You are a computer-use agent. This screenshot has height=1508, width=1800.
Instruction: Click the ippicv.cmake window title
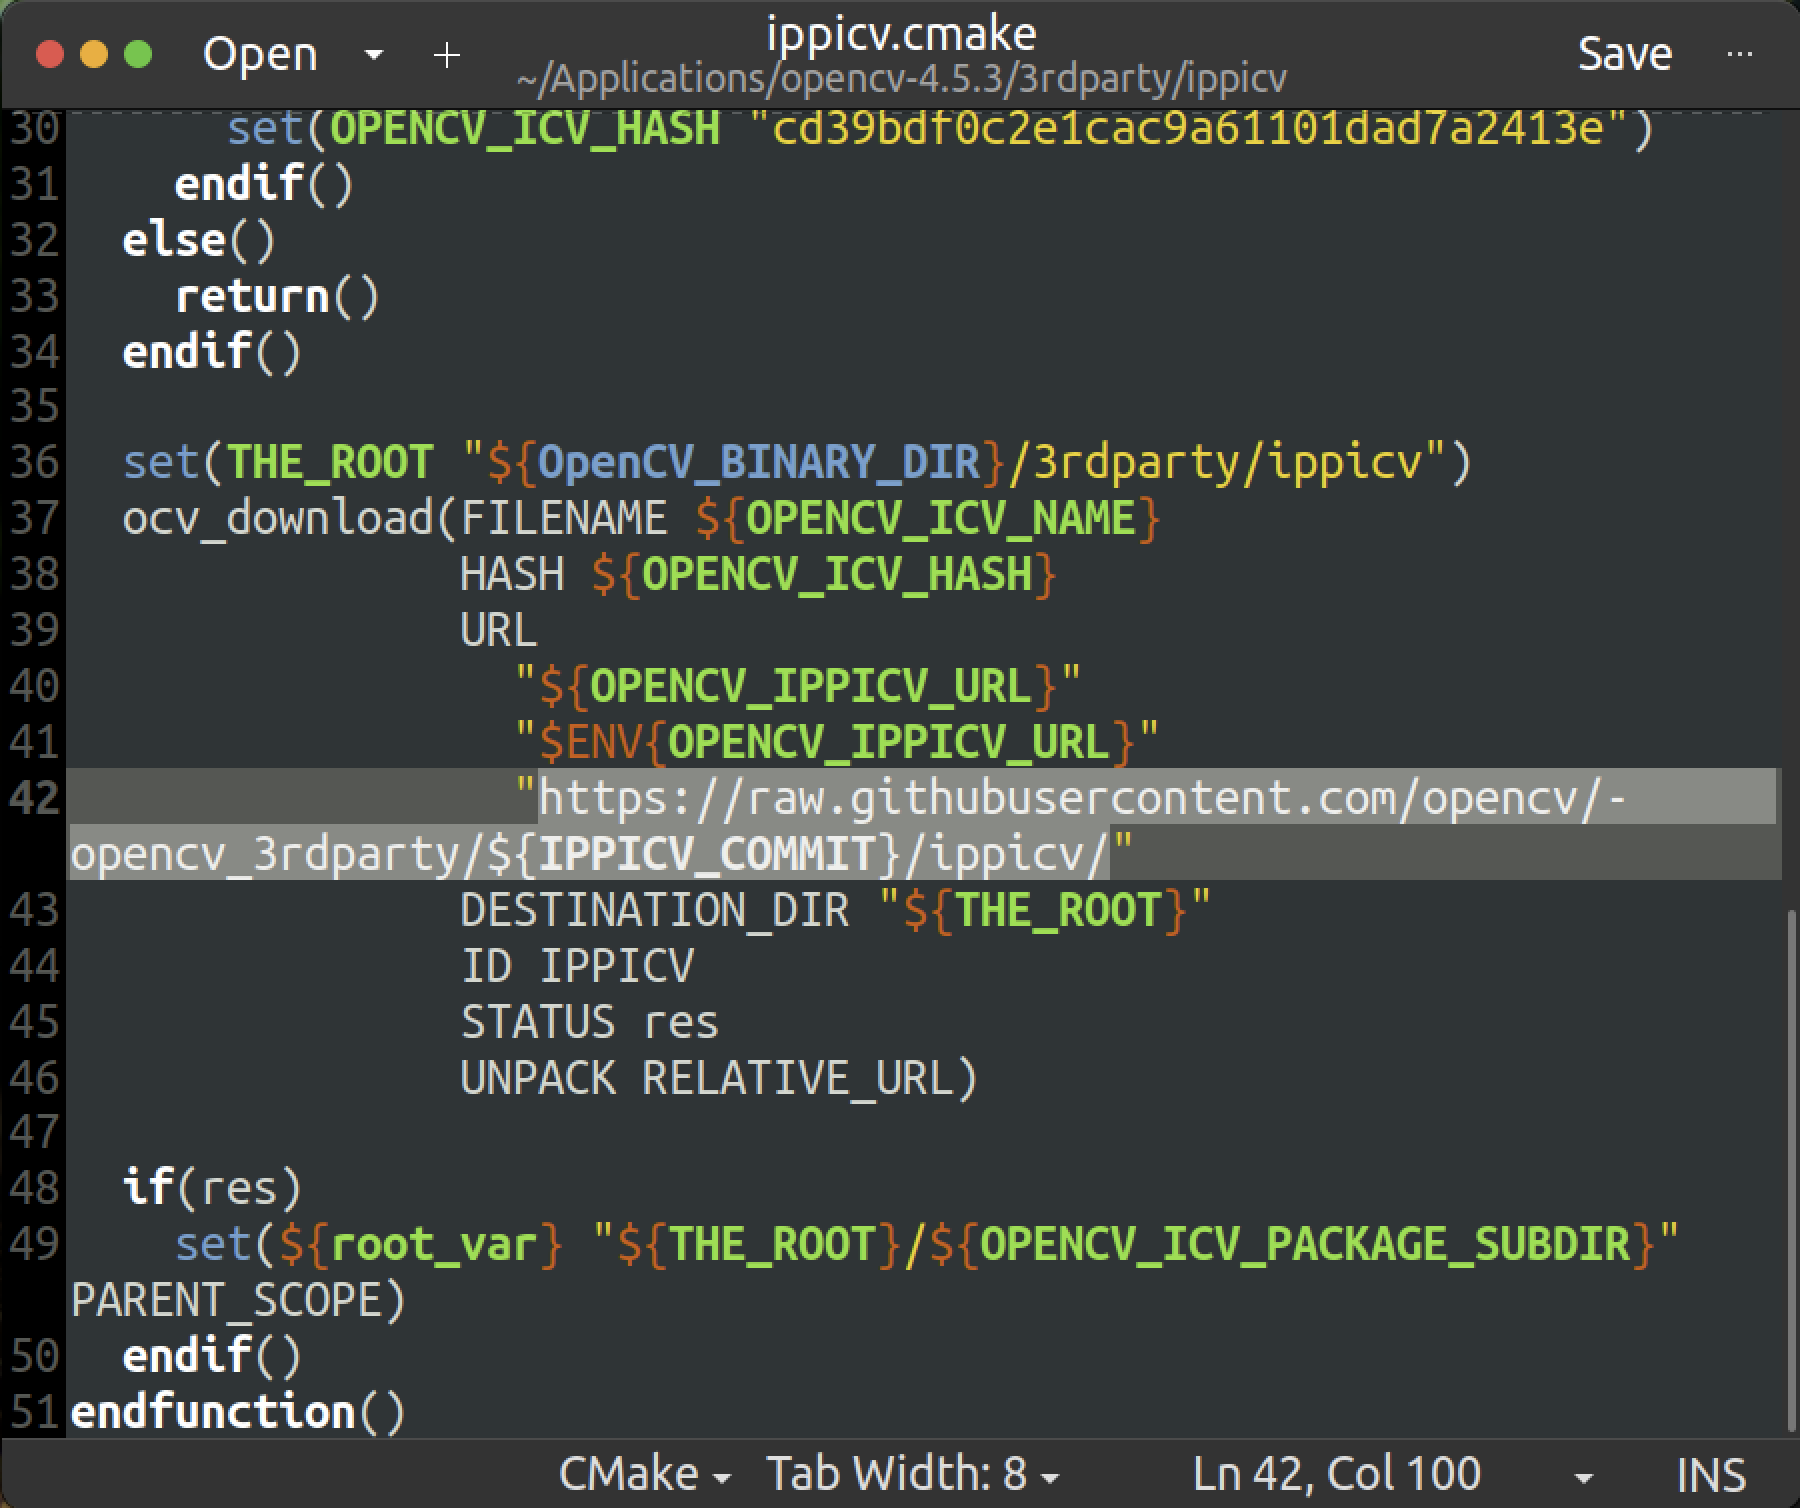coord(901,34)
